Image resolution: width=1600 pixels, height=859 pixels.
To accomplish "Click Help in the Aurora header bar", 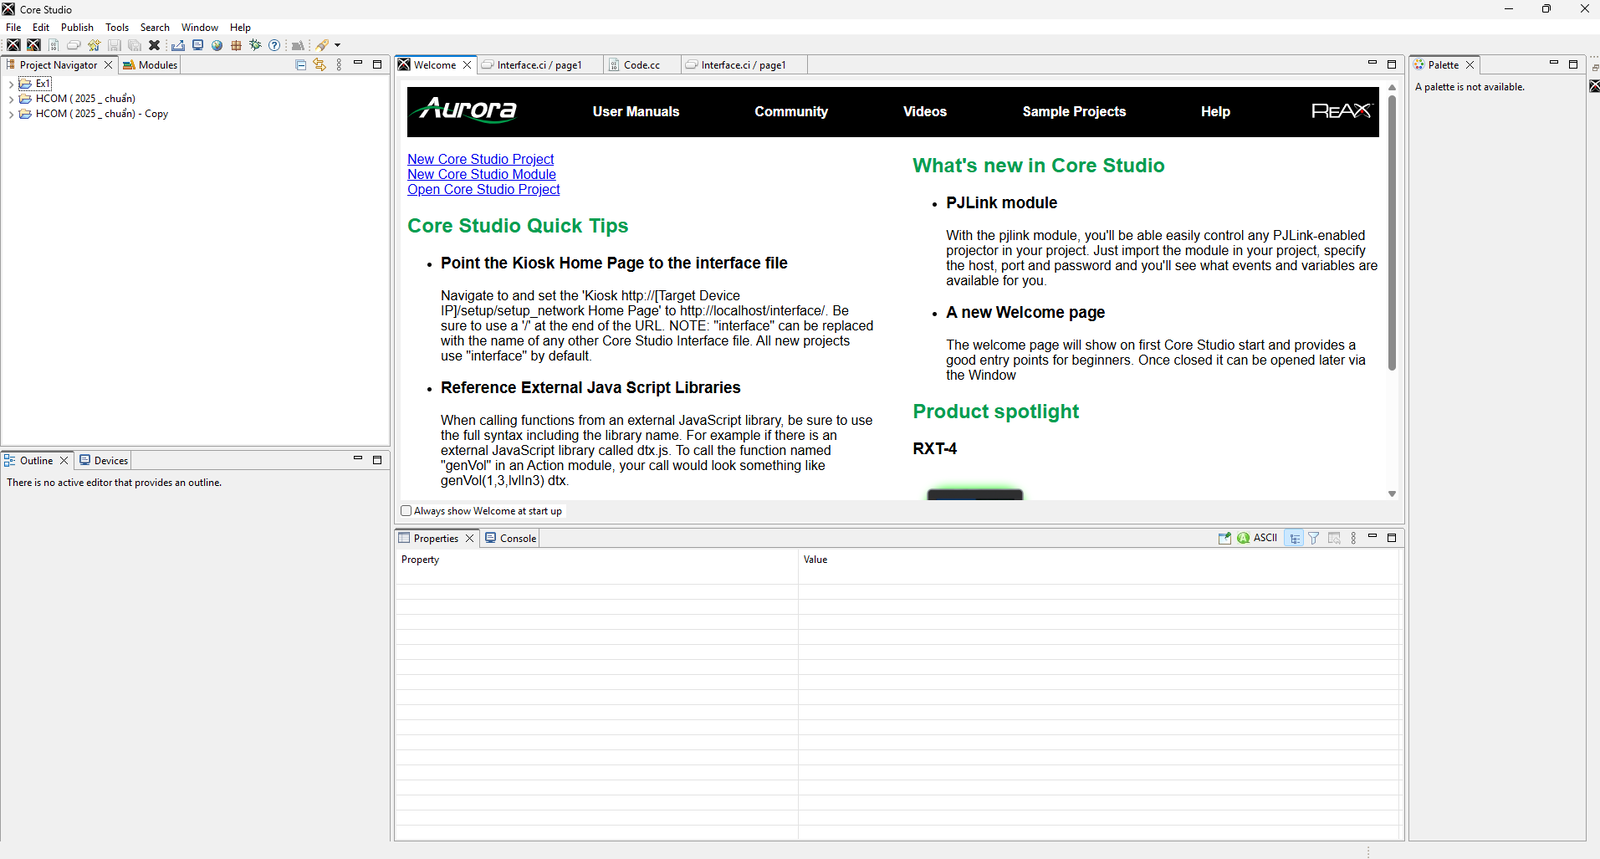I will (1215, 111).
